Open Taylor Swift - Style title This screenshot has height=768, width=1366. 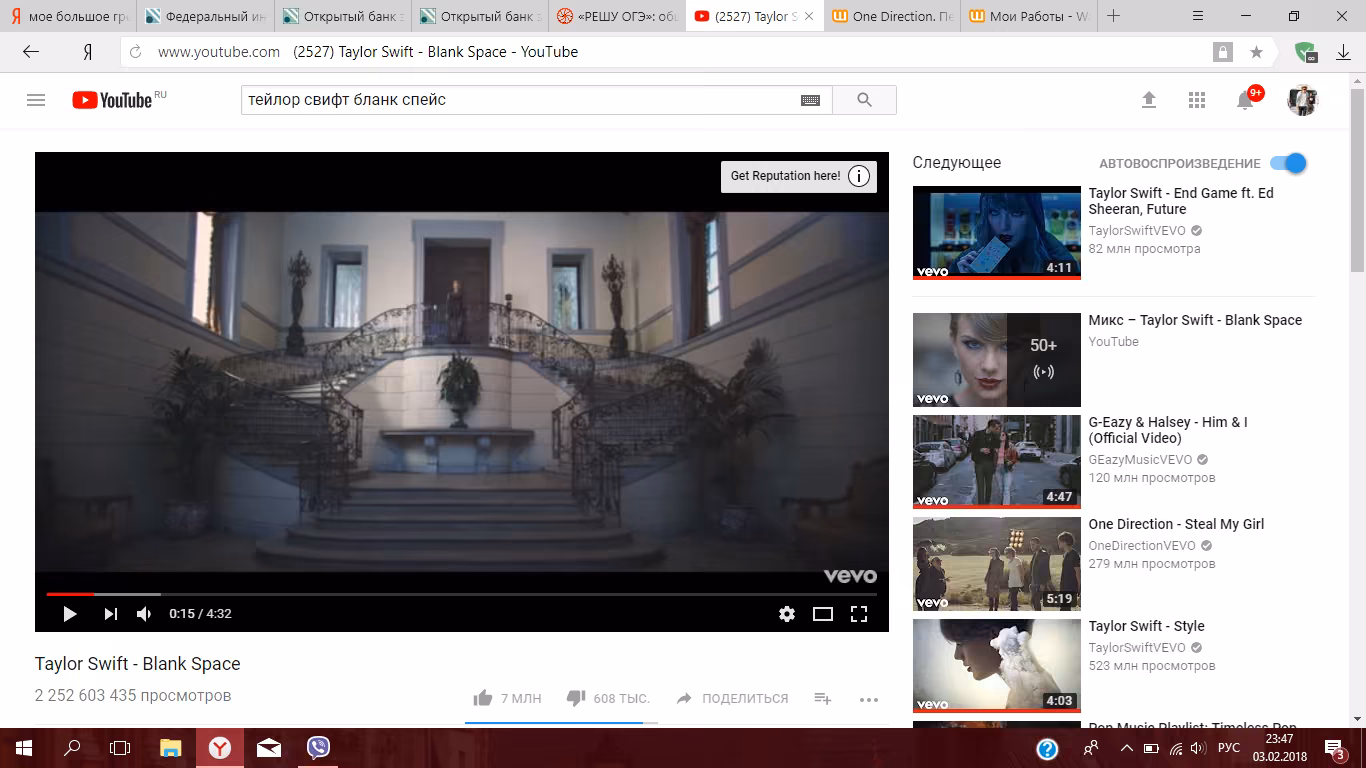[1146, 626]
